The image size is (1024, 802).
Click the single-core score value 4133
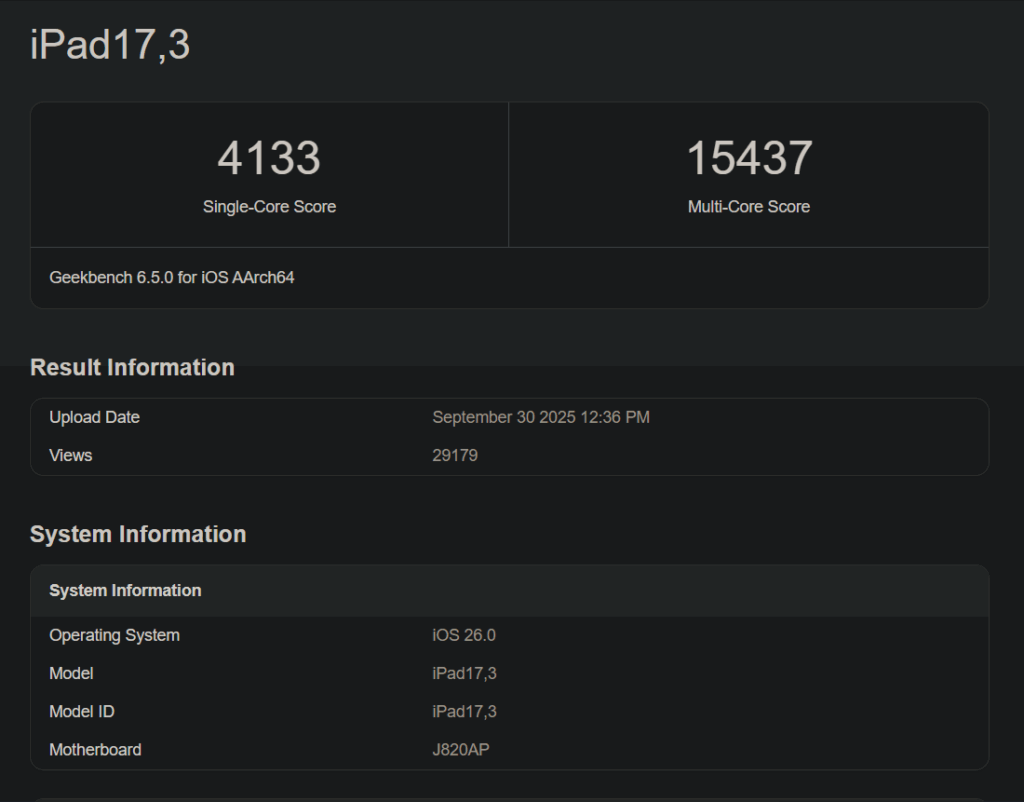(269, 158)
